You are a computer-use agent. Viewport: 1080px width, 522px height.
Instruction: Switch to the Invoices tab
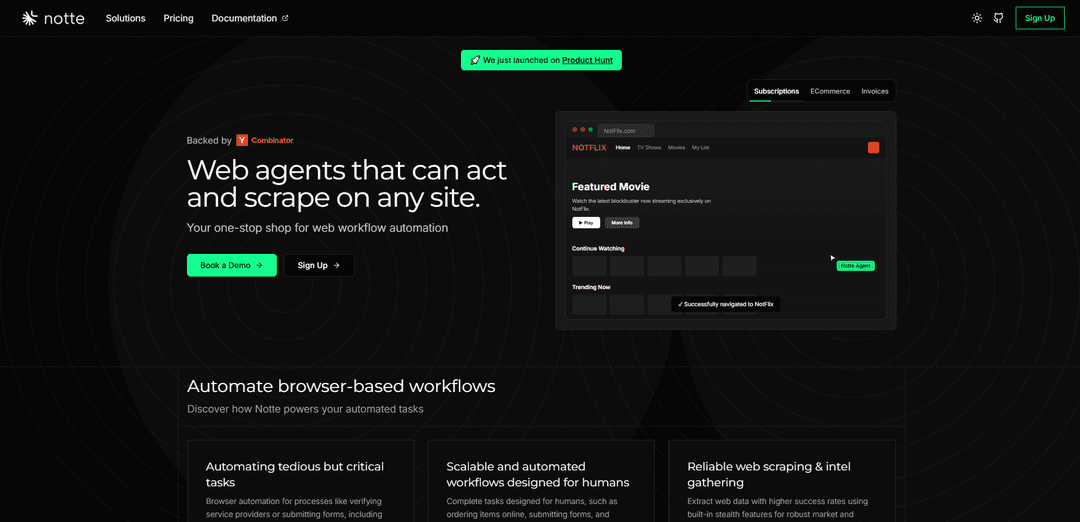pyautogui.click(x=875, y=91)
